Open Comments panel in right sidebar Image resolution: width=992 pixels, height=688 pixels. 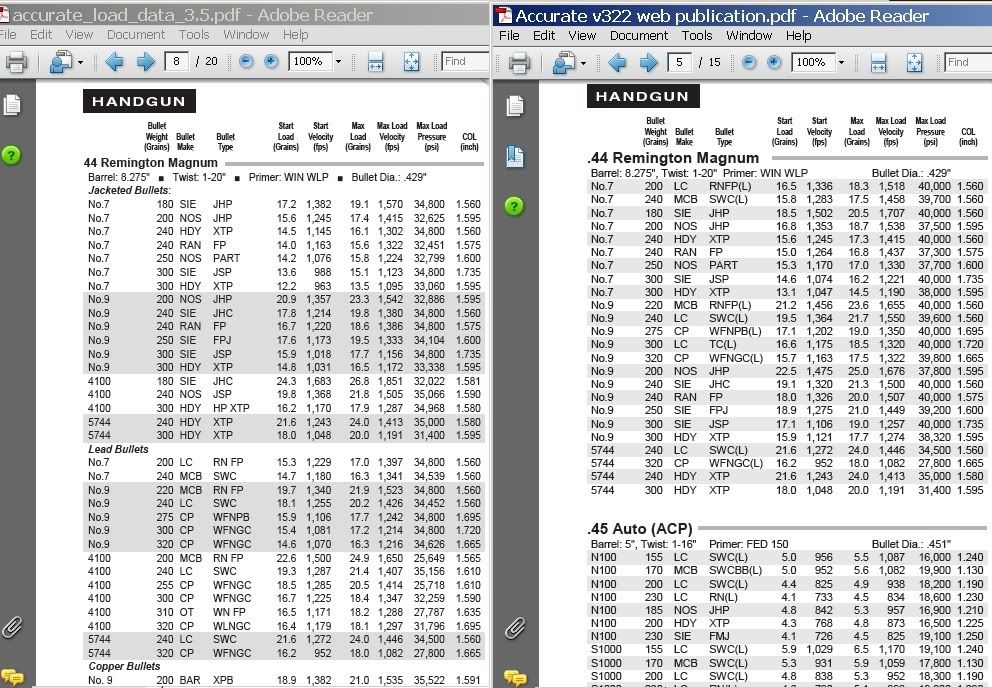(515, 678)
